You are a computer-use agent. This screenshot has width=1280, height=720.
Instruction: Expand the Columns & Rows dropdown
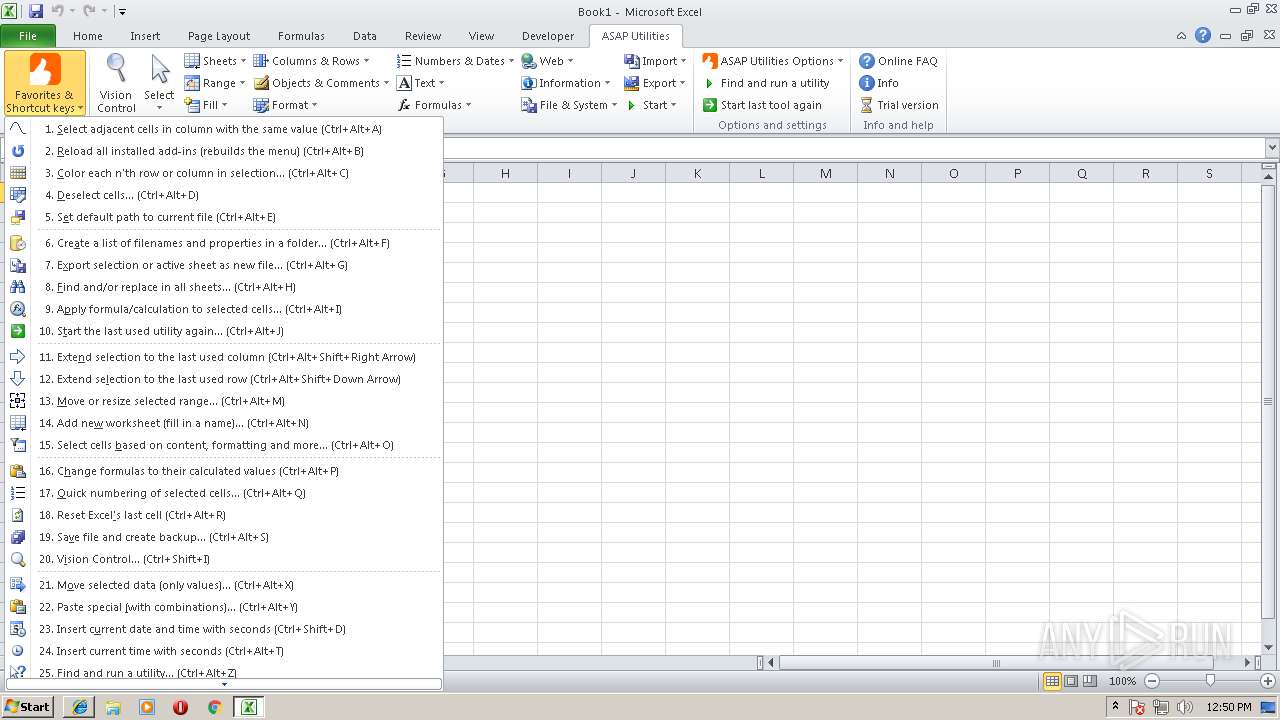[311, 61]
